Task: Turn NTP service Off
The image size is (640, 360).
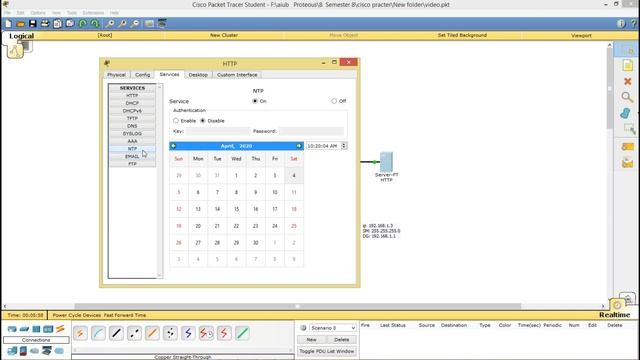Action: (334, 101)
